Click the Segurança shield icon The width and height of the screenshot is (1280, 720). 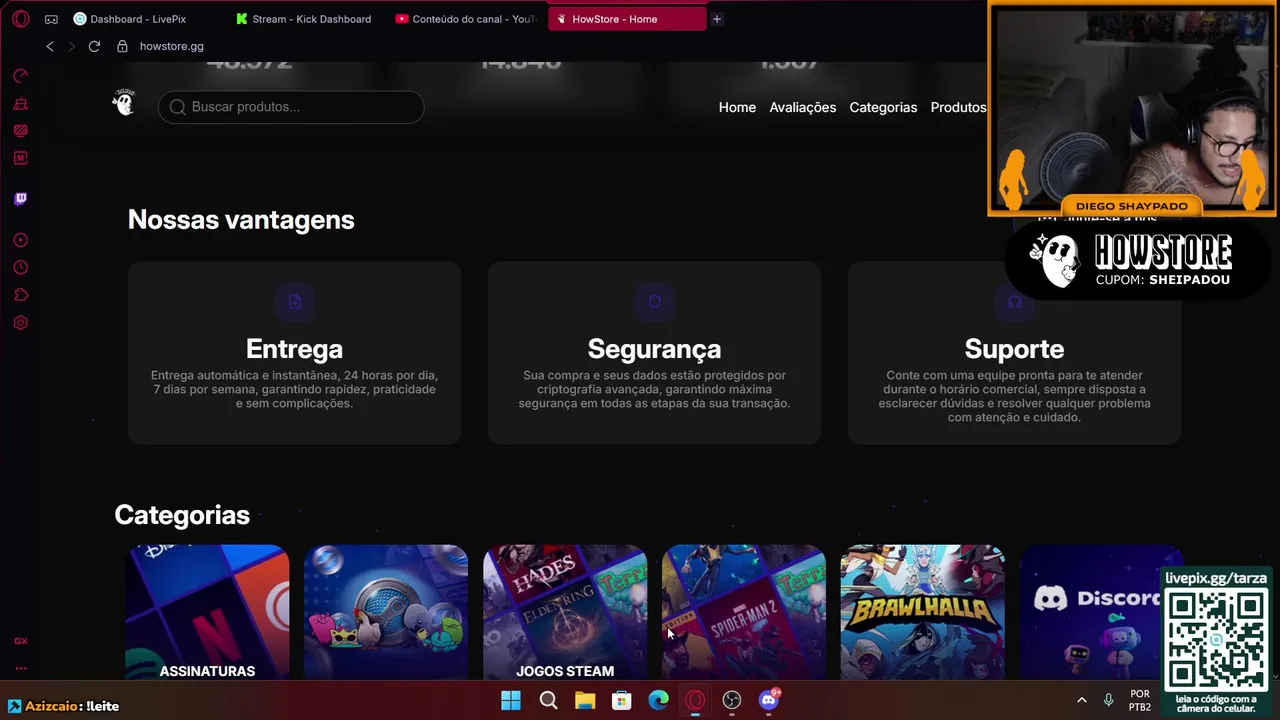(x=655, y=302)
